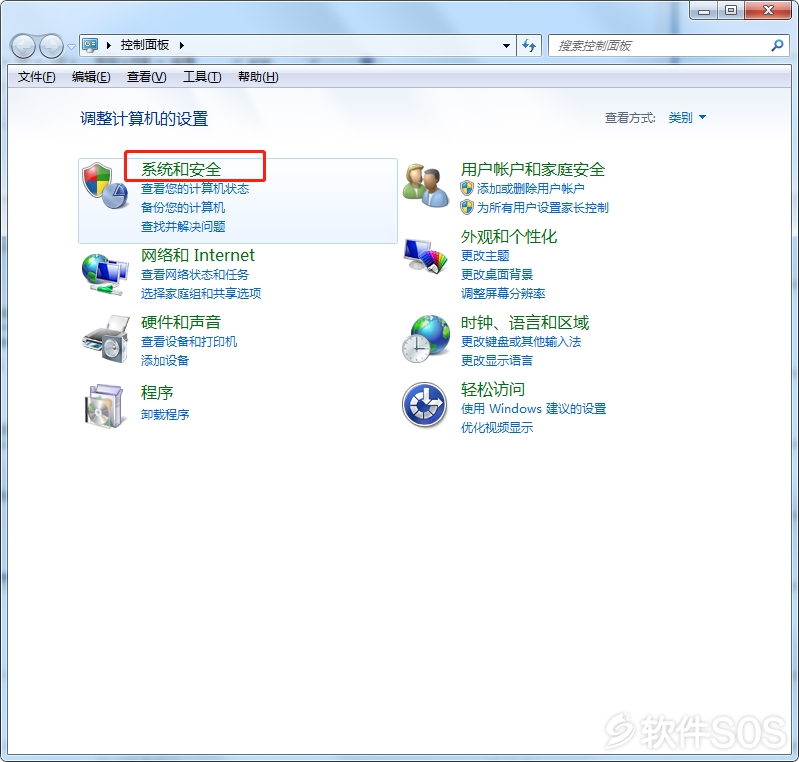Go forward with the Forward arrow button
The width and height of the screenshot is (799, 762).
[51, 46]
